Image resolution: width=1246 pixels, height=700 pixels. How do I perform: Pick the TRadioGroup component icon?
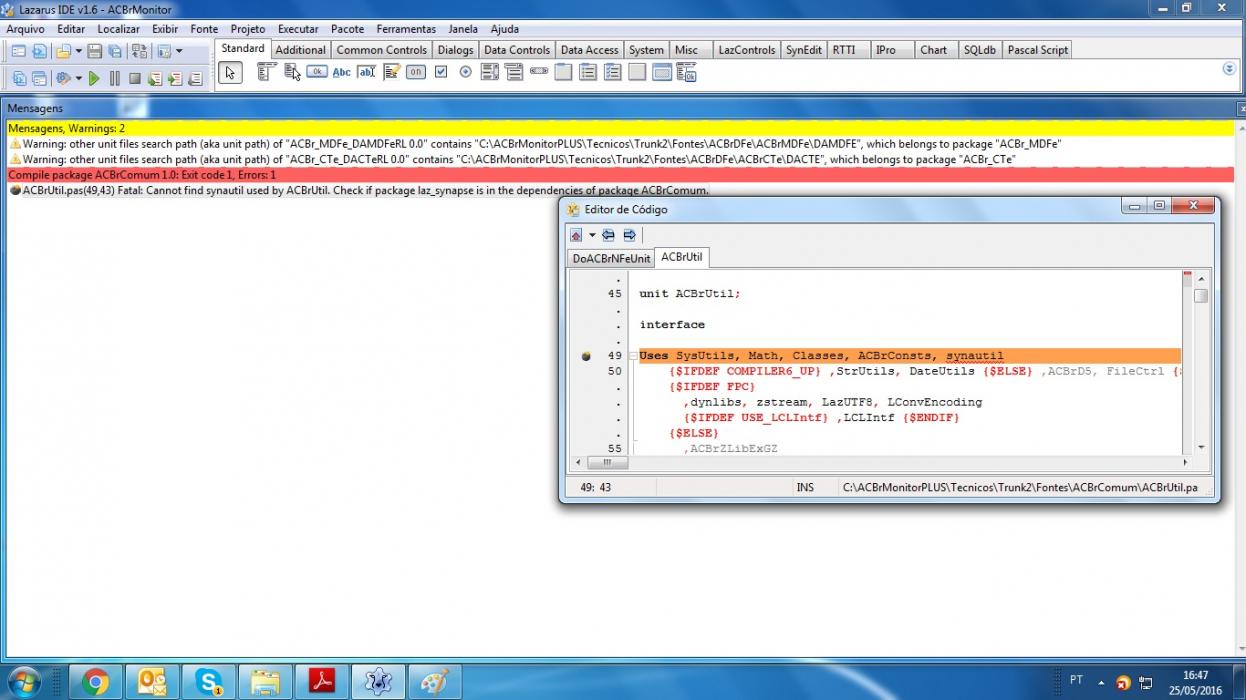(588, 72)
